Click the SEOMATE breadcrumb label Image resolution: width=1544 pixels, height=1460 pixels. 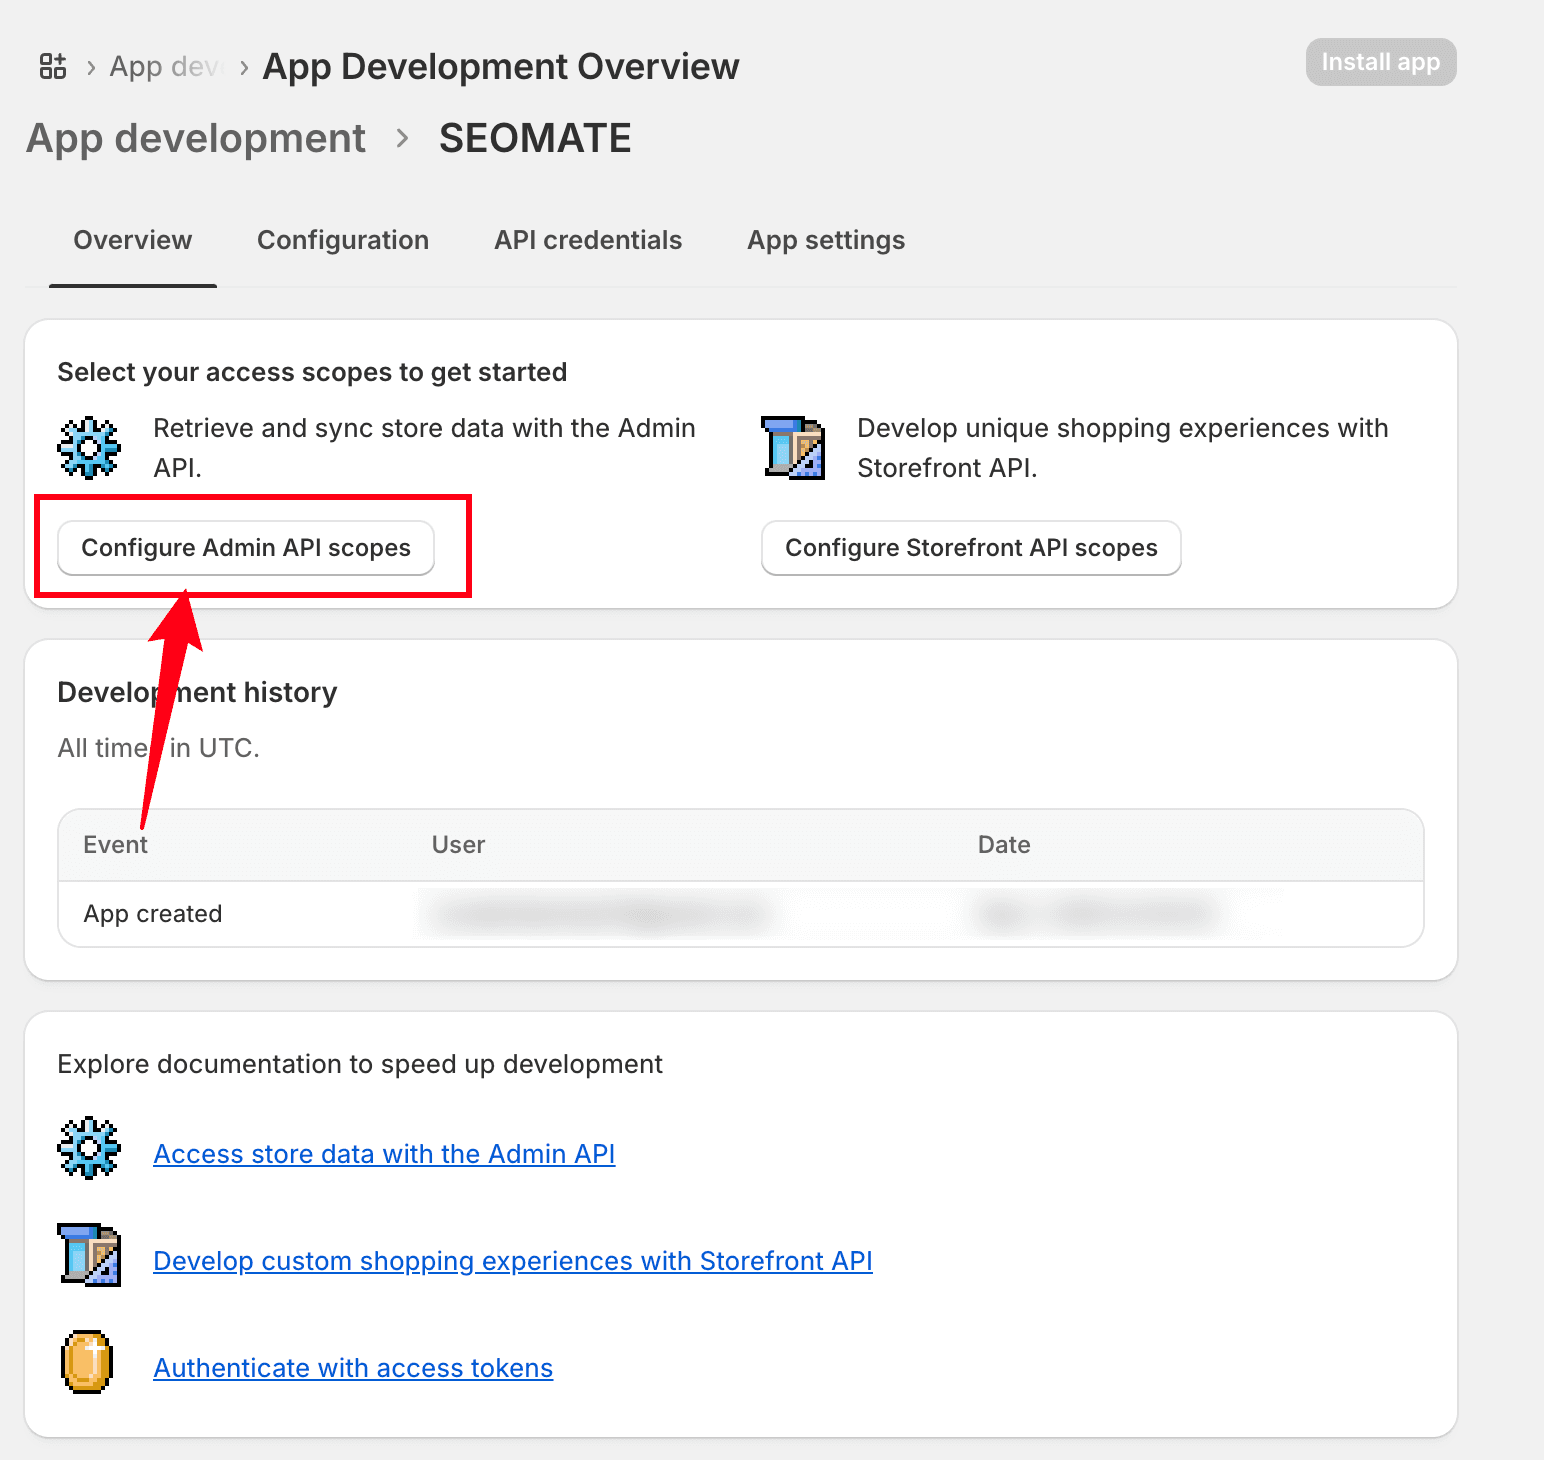(534, 138)
